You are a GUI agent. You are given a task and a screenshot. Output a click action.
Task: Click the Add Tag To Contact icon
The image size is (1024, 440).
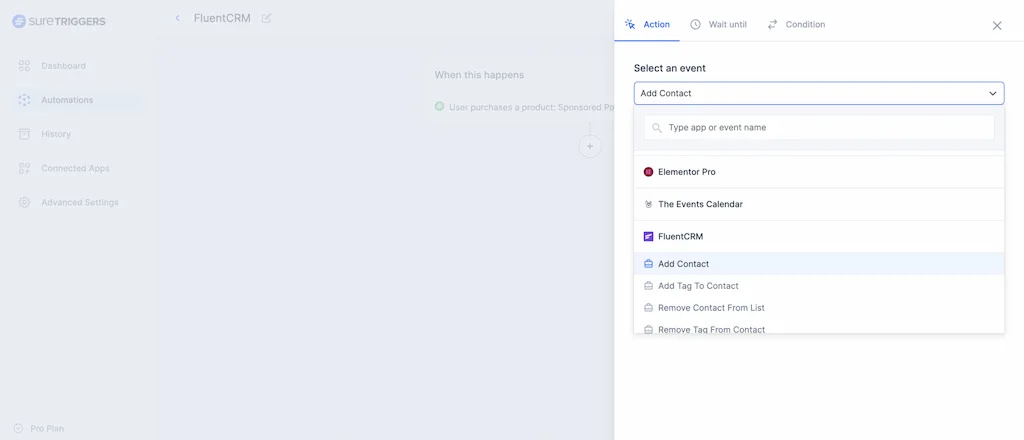tap(648, 286)
